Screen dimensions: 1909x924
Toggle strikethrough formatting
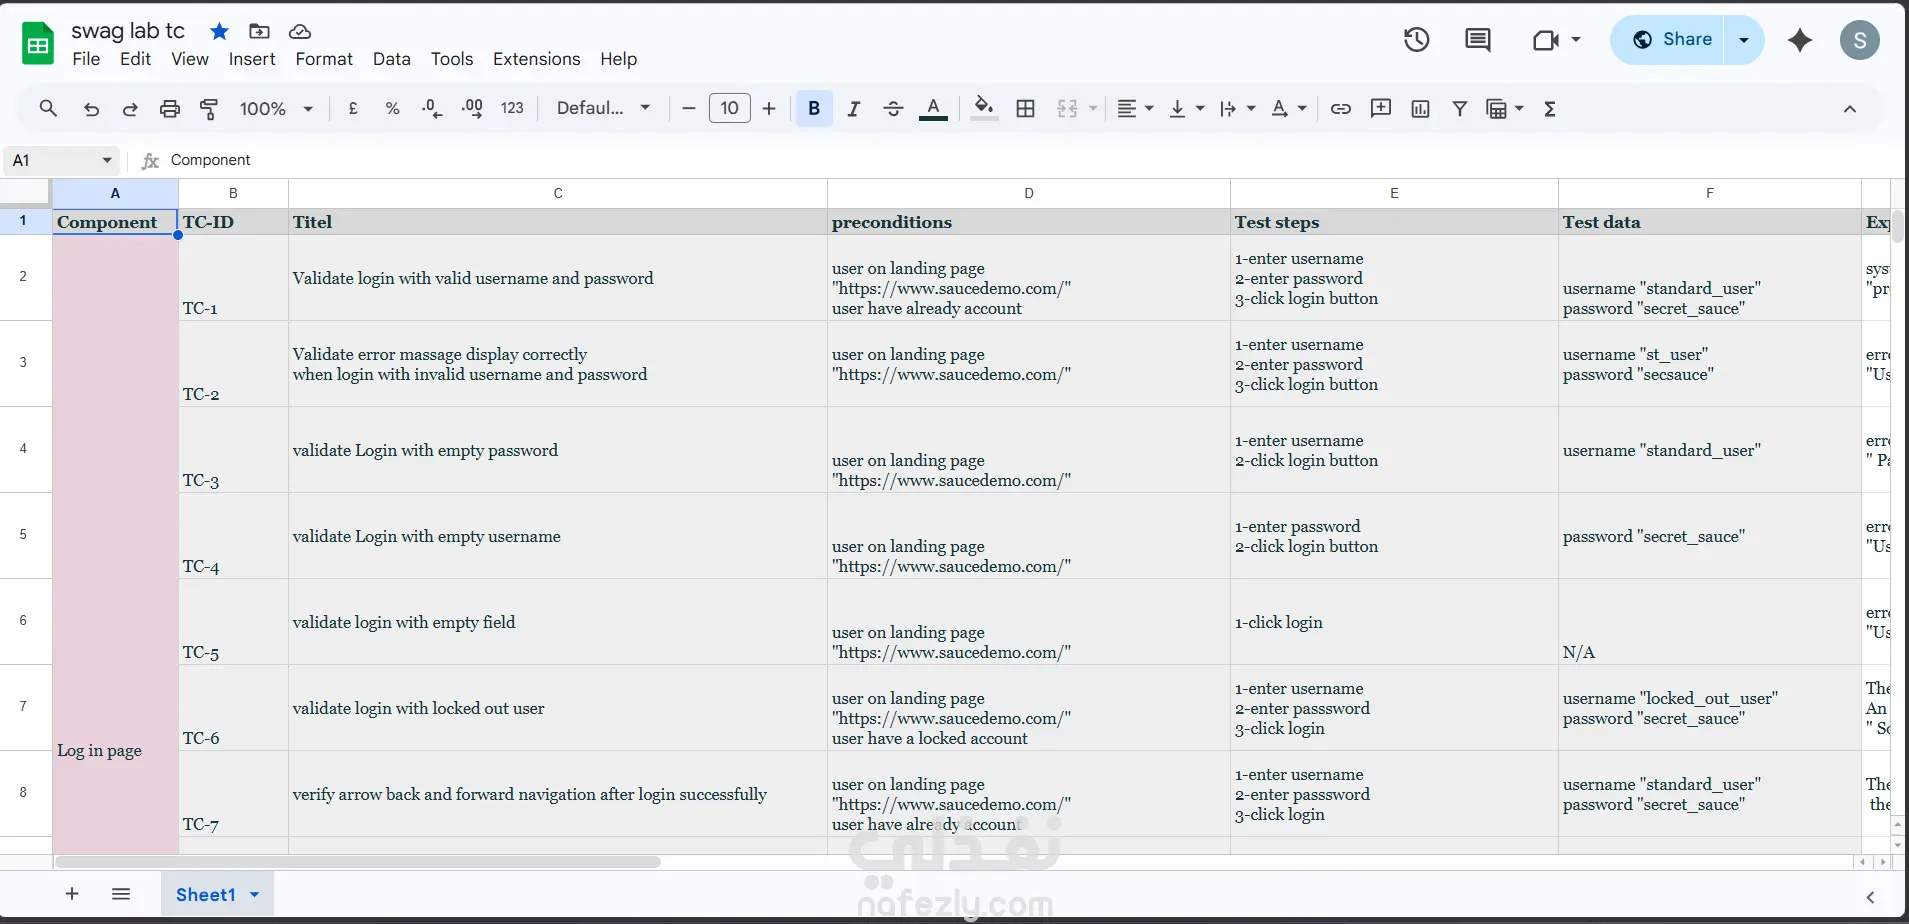click(x=893, y=109)
